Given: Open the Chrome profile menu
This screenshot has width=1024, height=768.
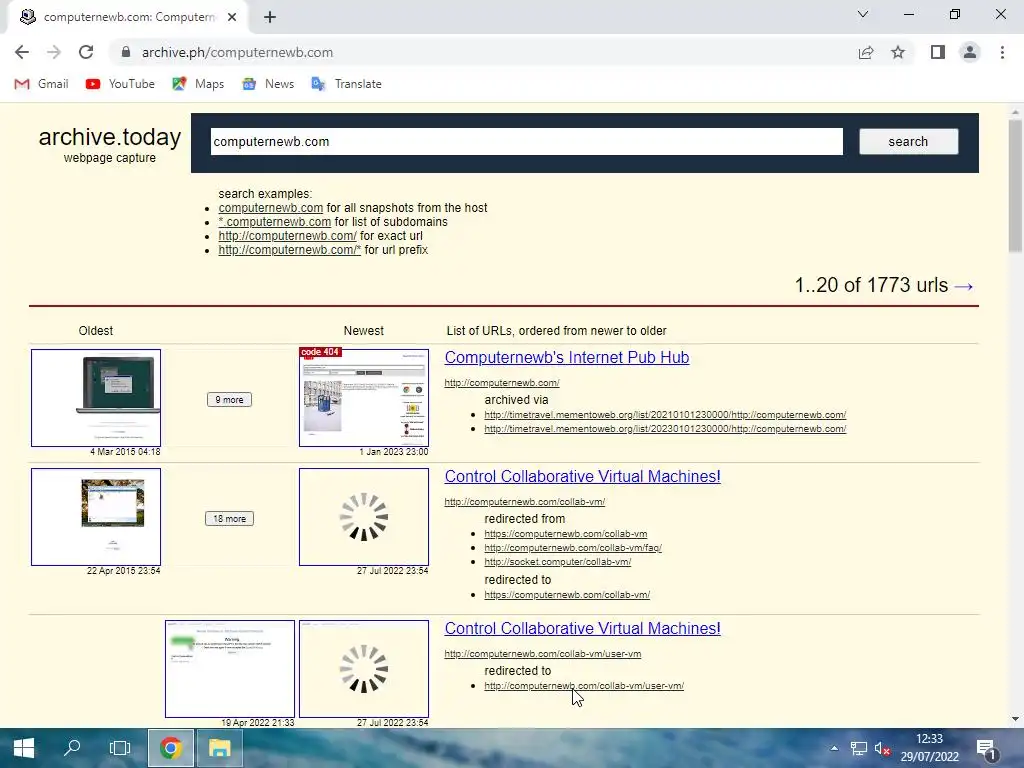Looking at the screenshot, I should click(970, 52).
